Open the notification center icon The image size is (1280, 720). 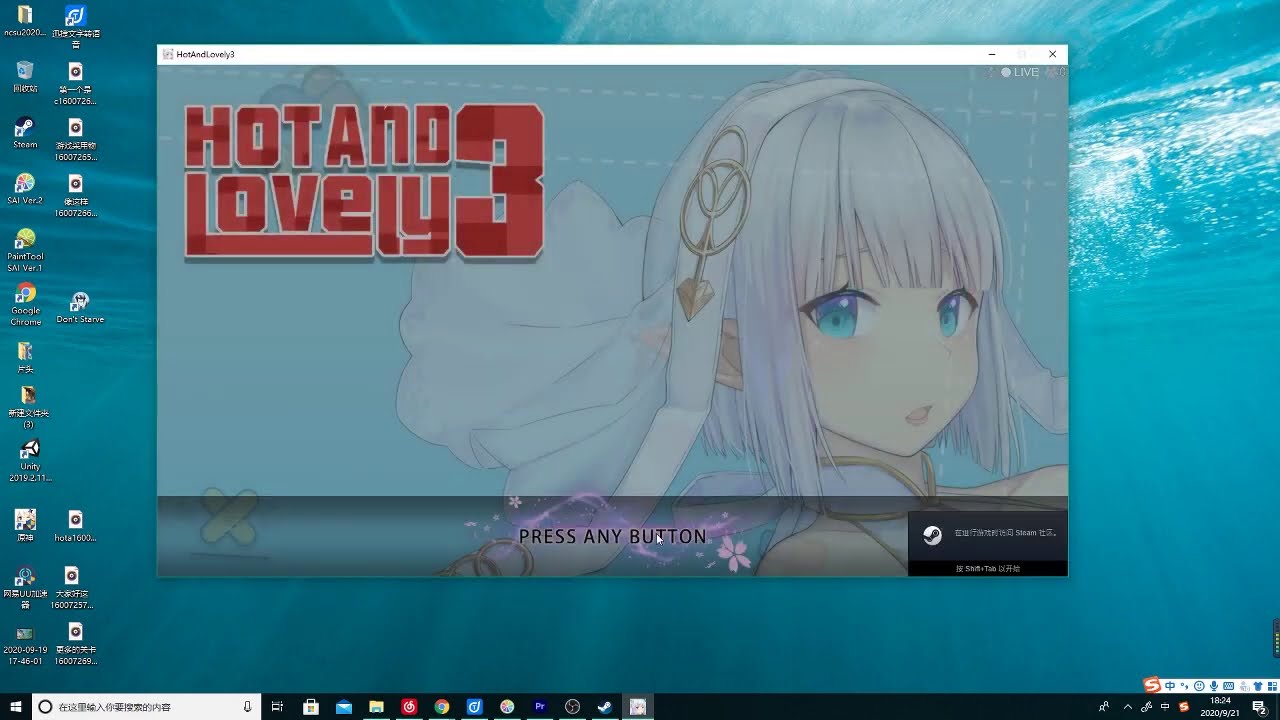tap(1260, 707)
